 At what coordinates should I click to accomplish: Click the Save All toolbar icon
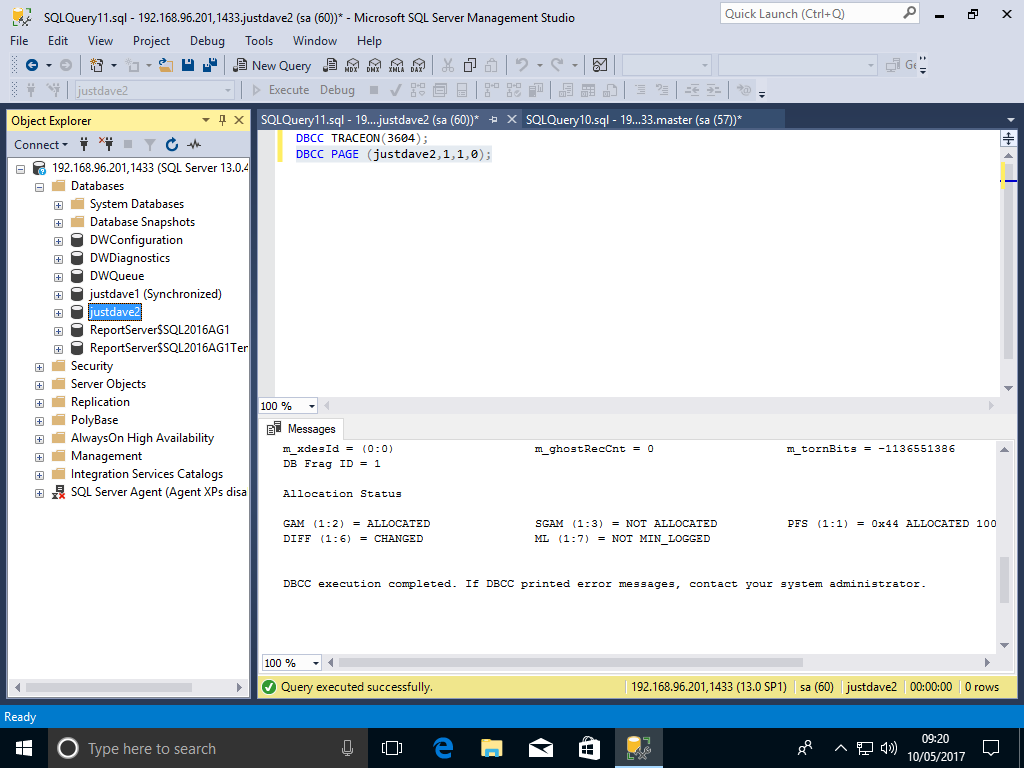[x=210, y=65]
